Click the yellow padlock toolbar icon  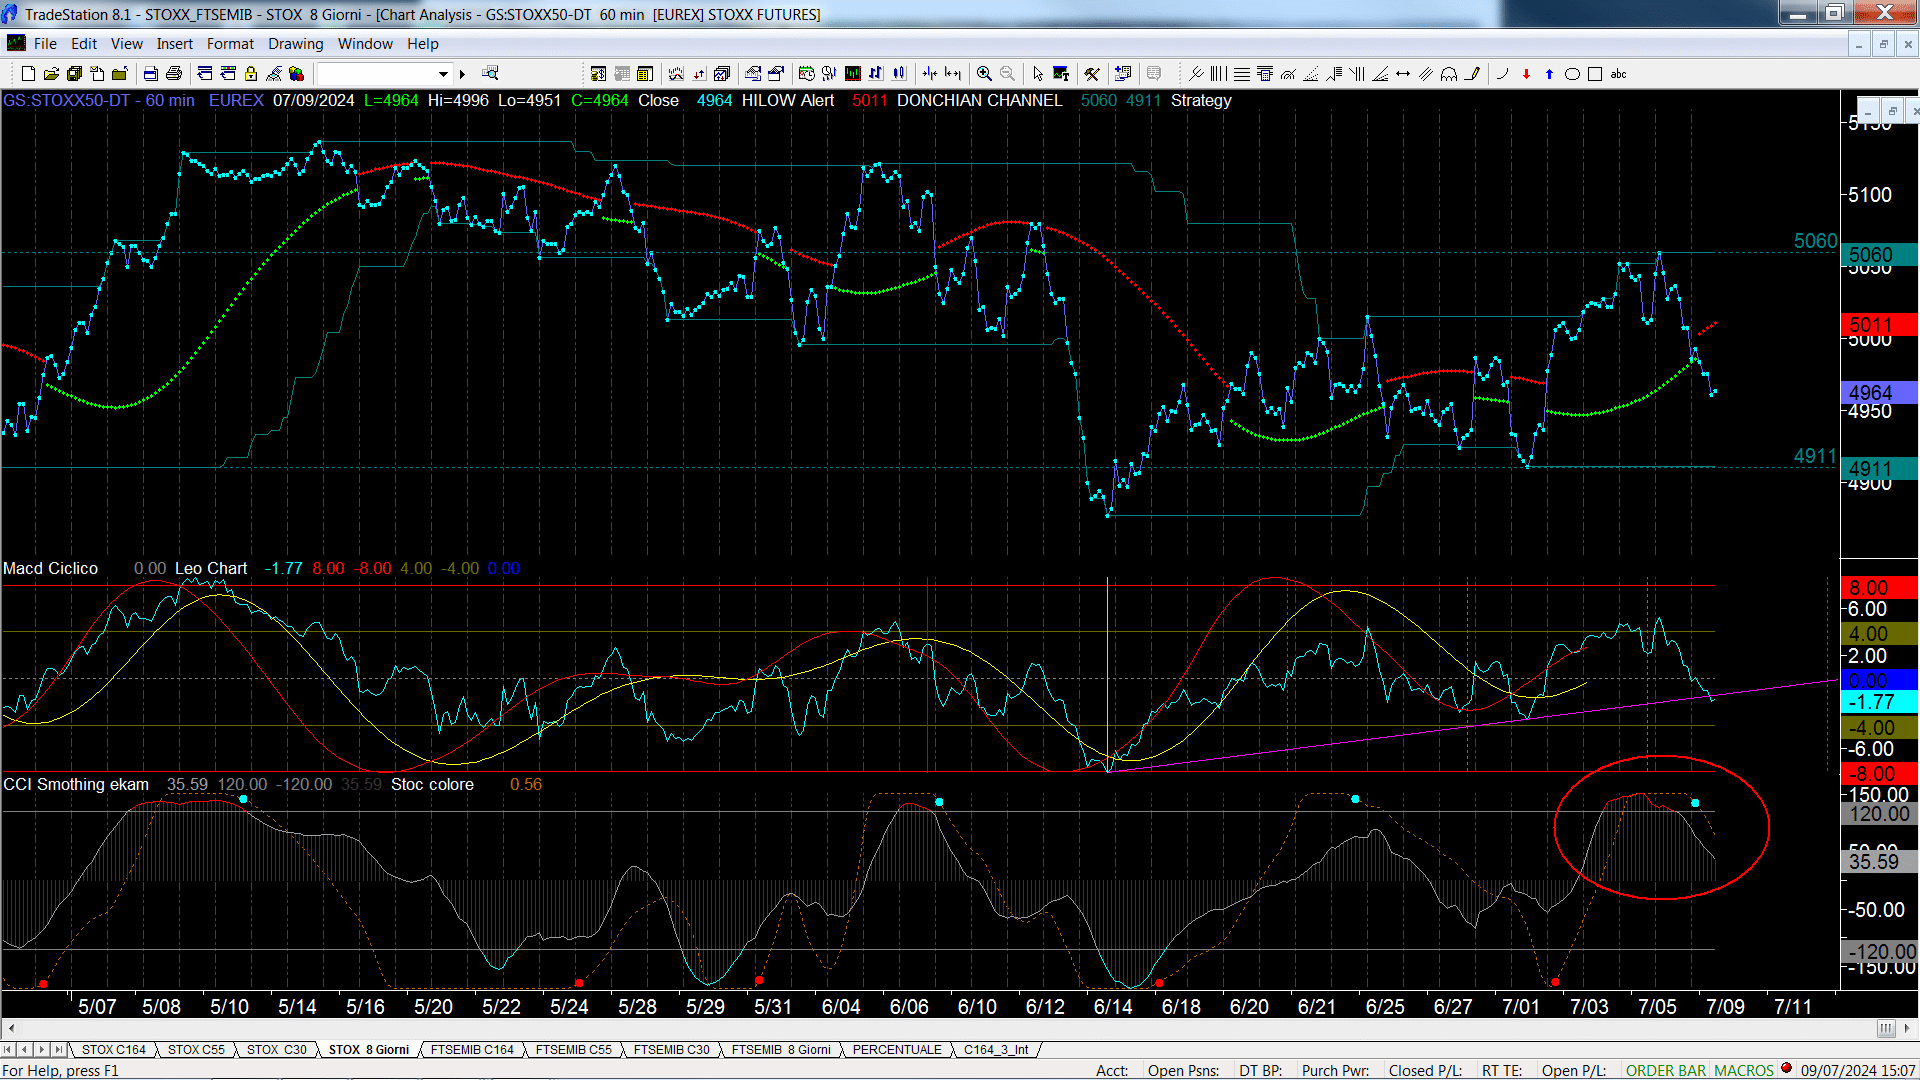tap(251, 74)
